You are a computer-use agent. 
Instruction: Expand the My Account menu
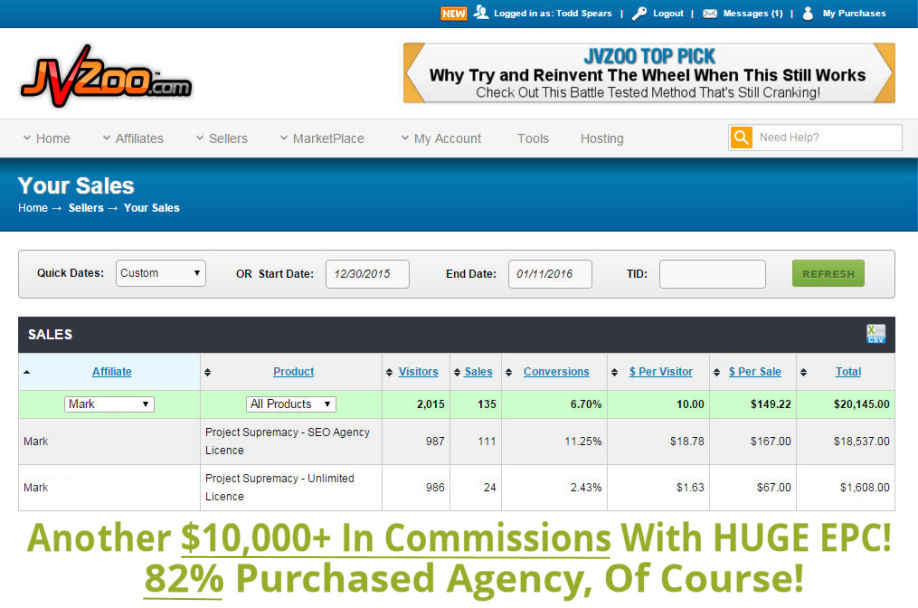(441, 139)
